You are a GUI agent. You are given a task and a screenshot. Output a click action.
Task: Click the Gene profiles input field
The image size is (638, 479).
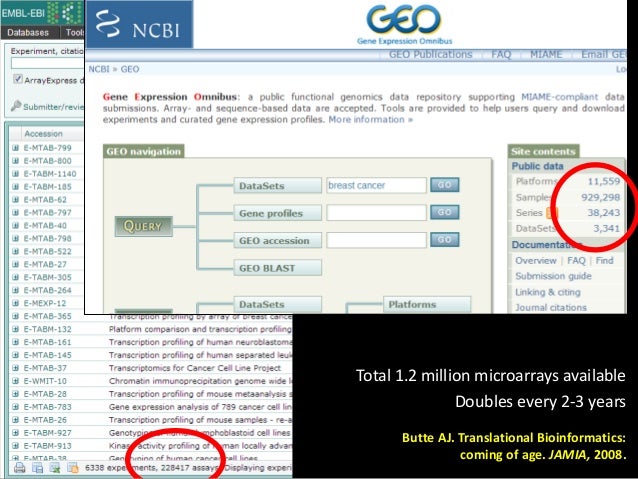pos(376,212)
